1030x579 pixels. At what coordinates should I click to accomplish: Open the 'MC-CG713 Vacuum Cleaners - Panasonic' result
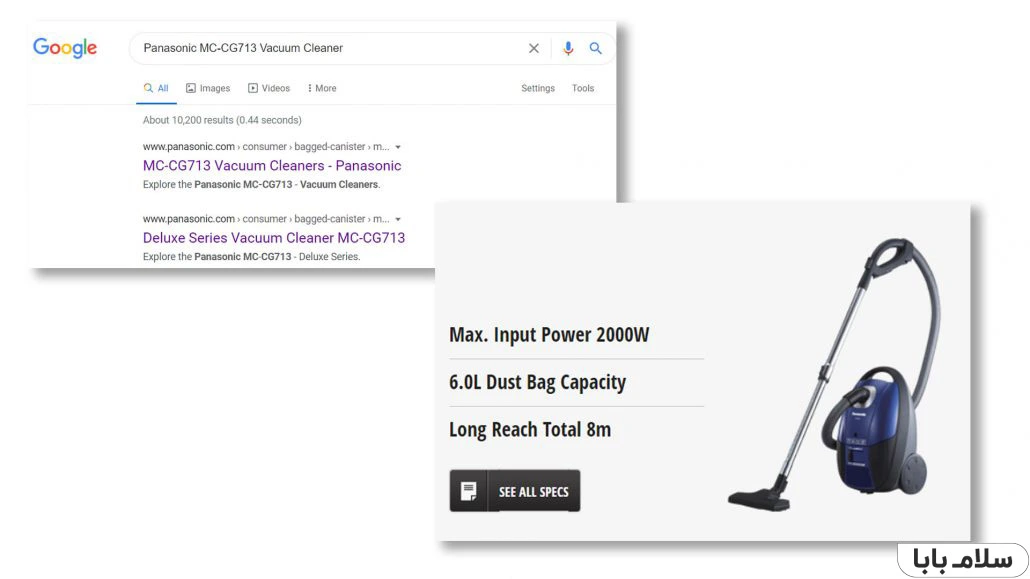pos(272,166)
